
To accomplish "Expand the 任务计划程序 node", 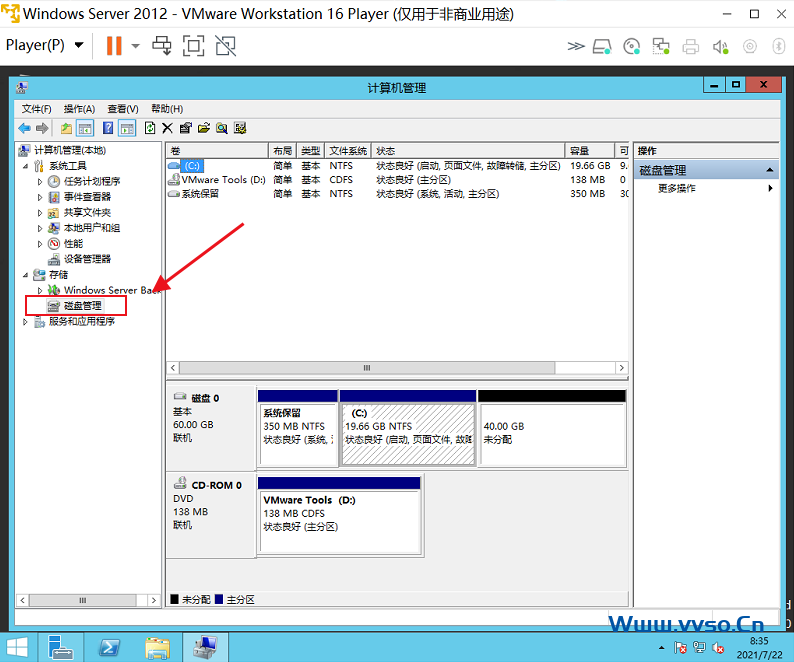I will [40, 181].
